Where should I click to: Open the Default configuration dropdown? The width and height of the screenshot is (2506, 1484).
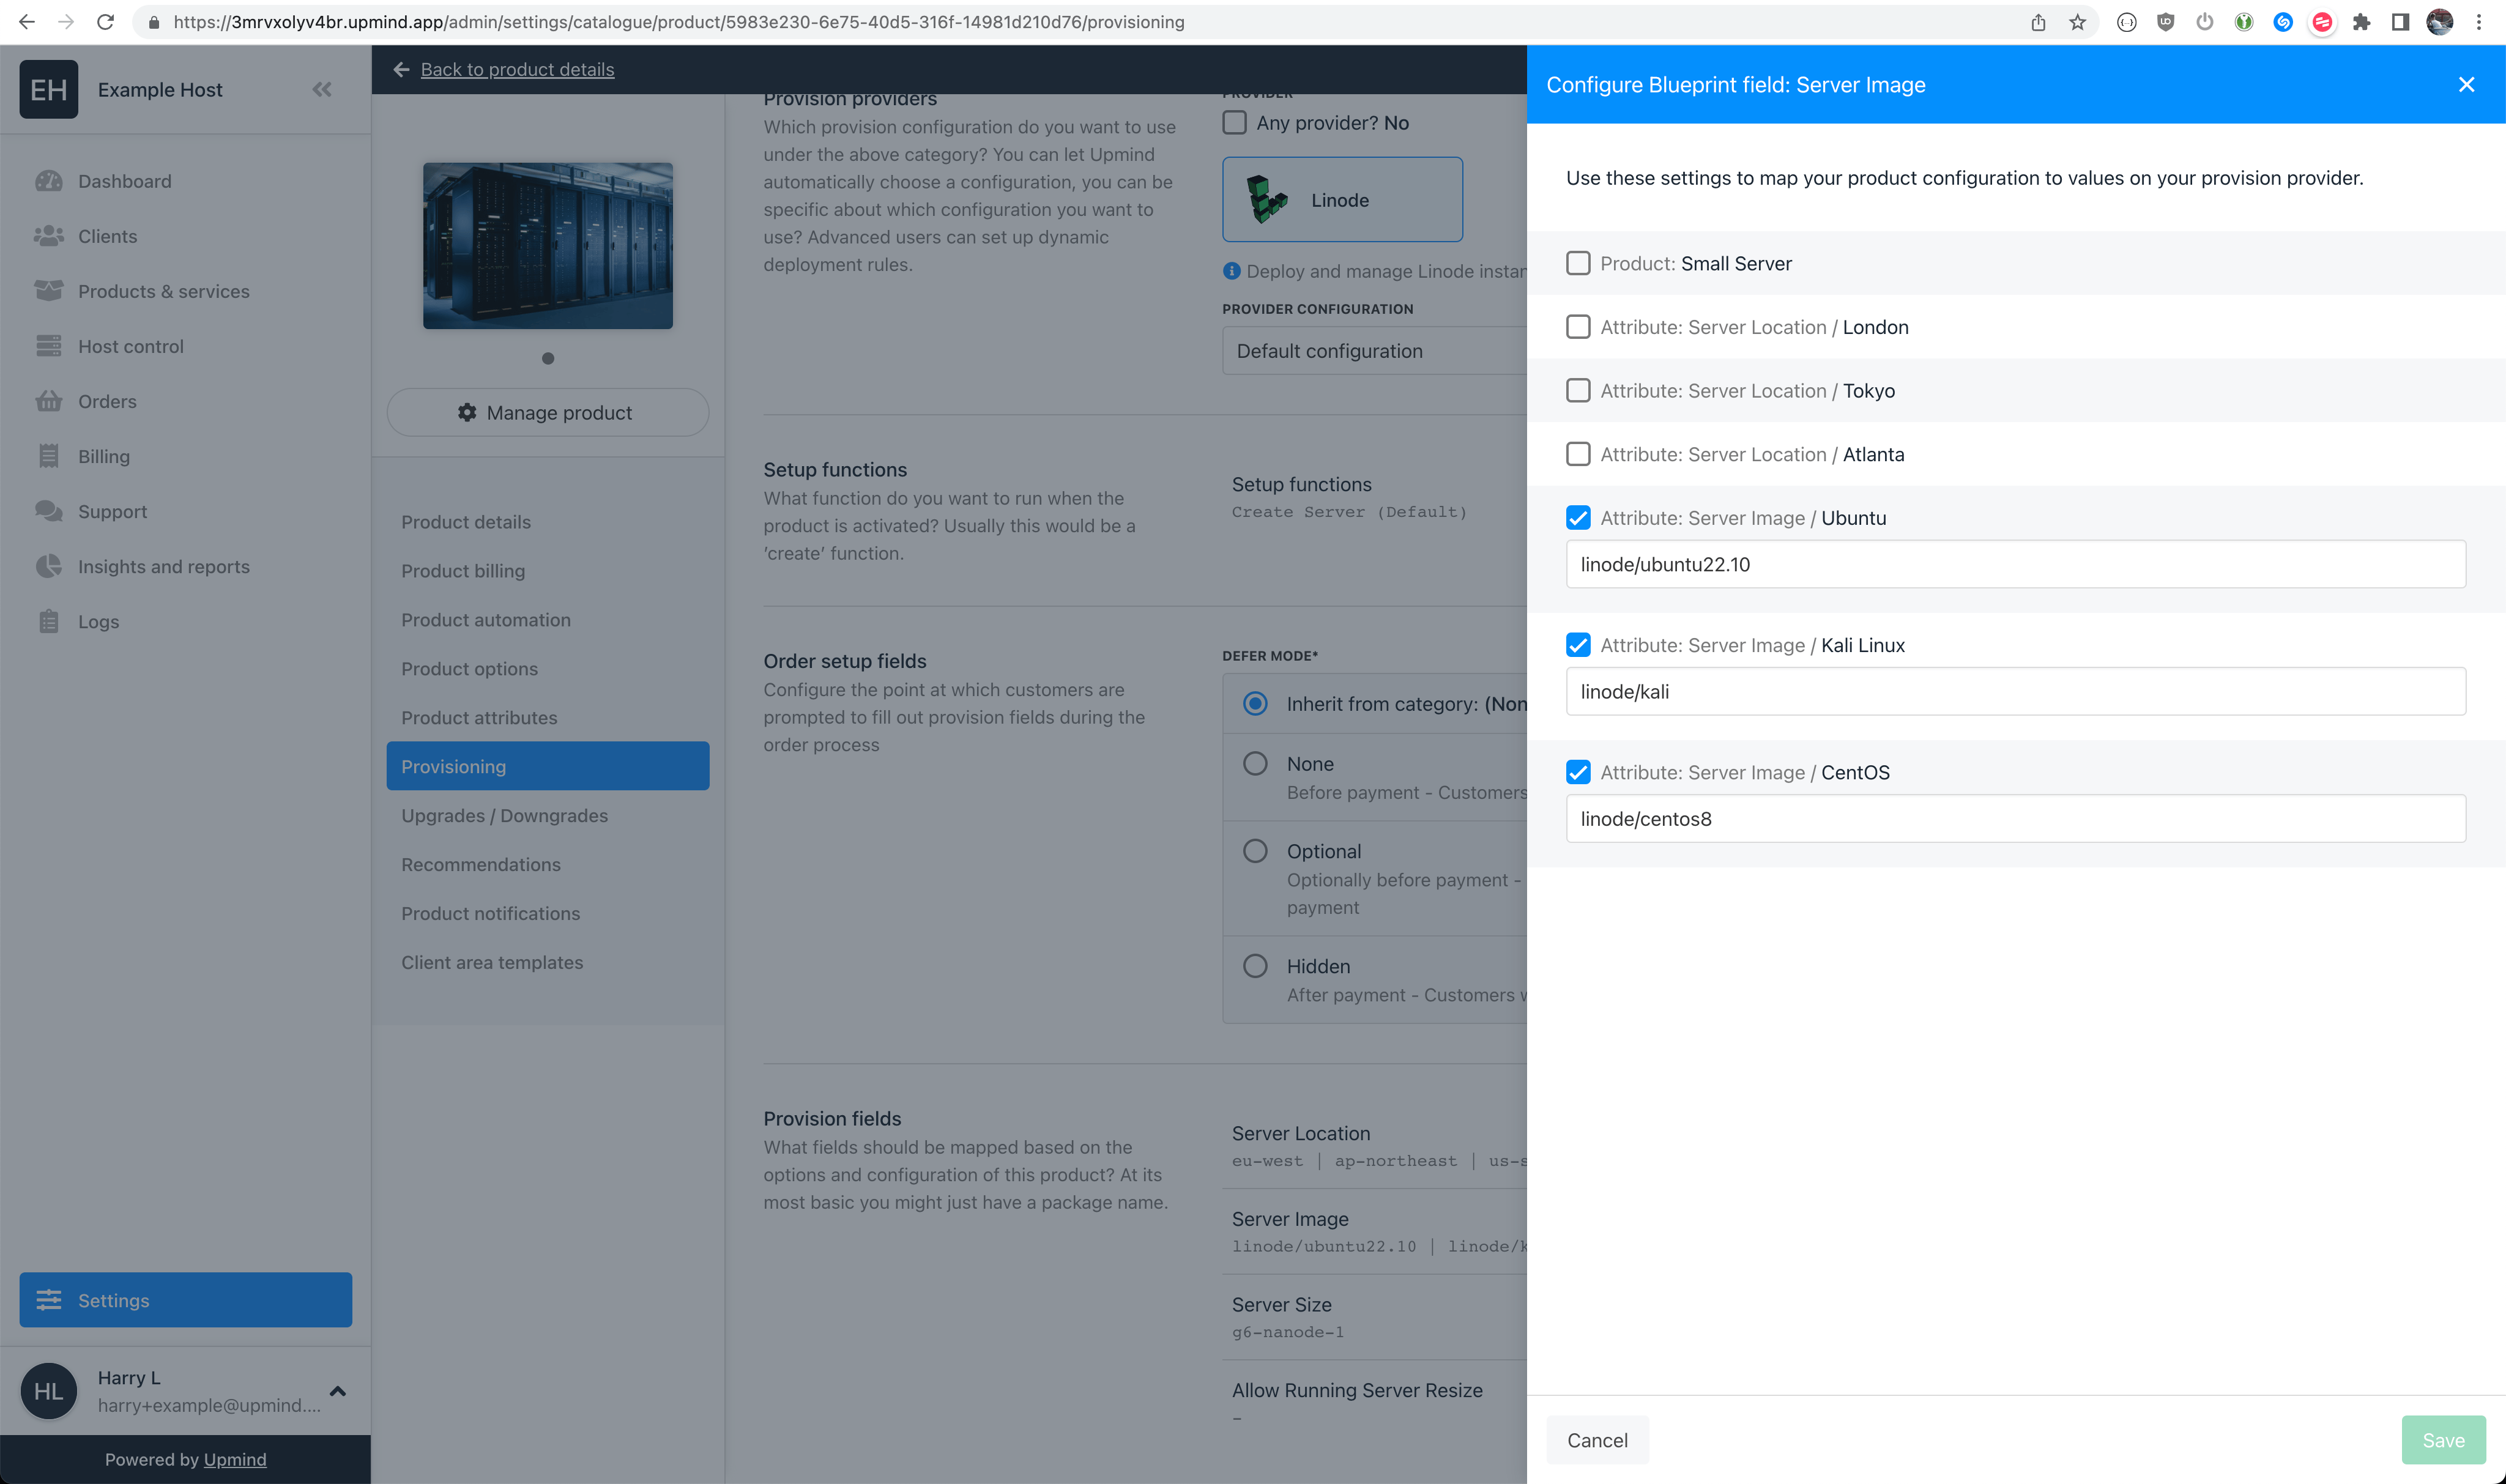[x=1374, y=351]
